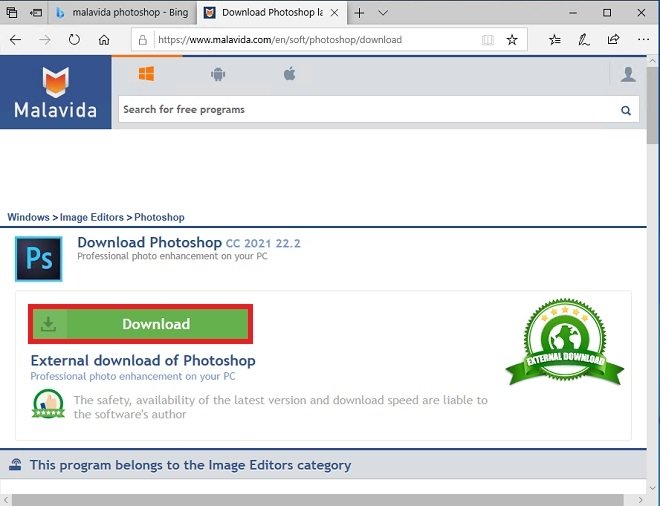Close the Download Photoshop tab
660x506 pixels.
click(x=335, y=13)
